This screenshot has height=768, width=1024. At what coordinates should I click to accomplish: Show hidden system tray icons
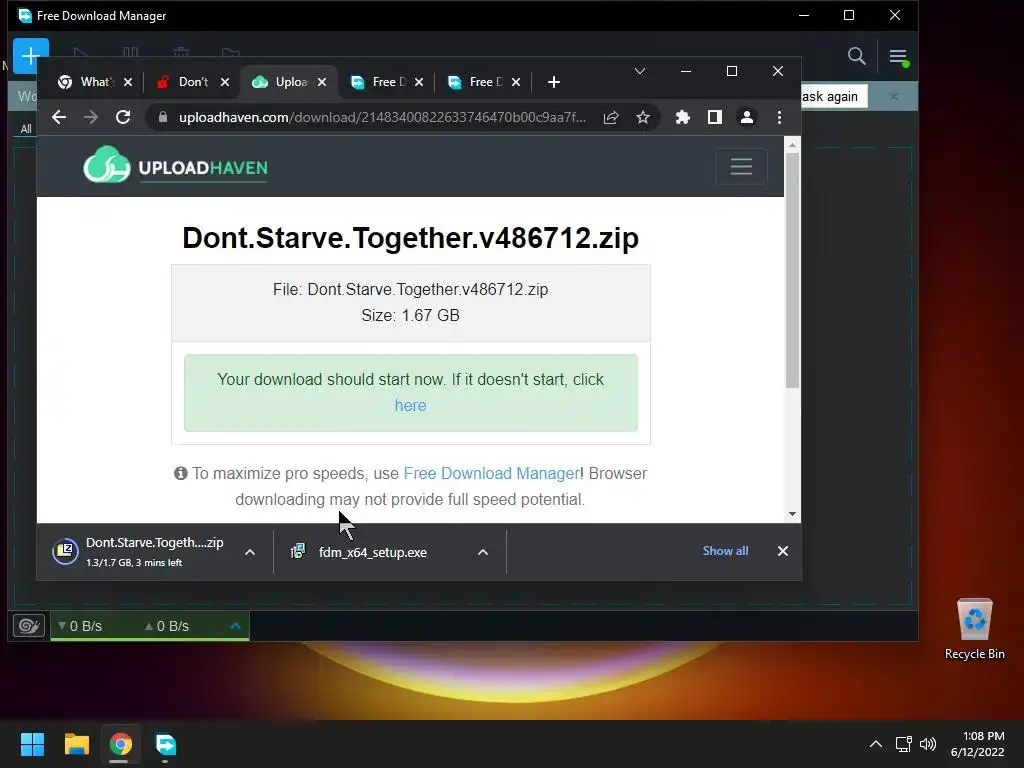(876, 744)
